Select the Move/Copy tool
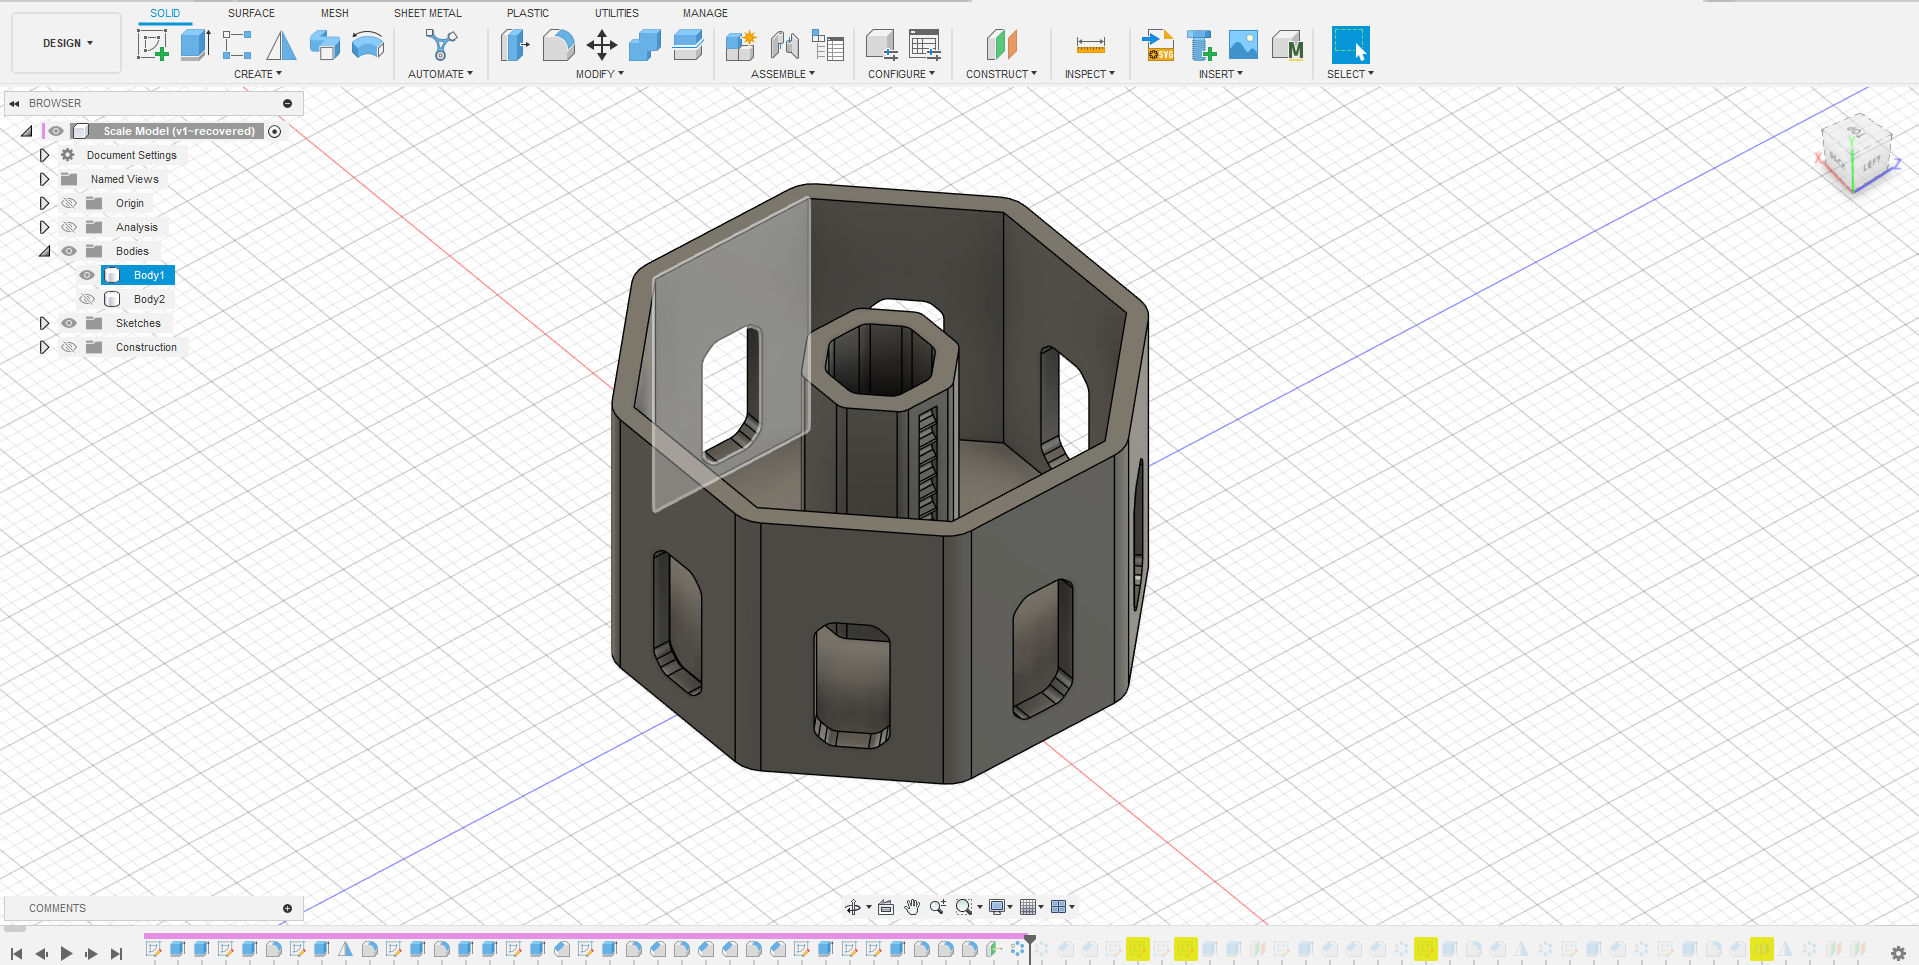Viewport: 1919px width, 965px height. (x=602, y=45)
